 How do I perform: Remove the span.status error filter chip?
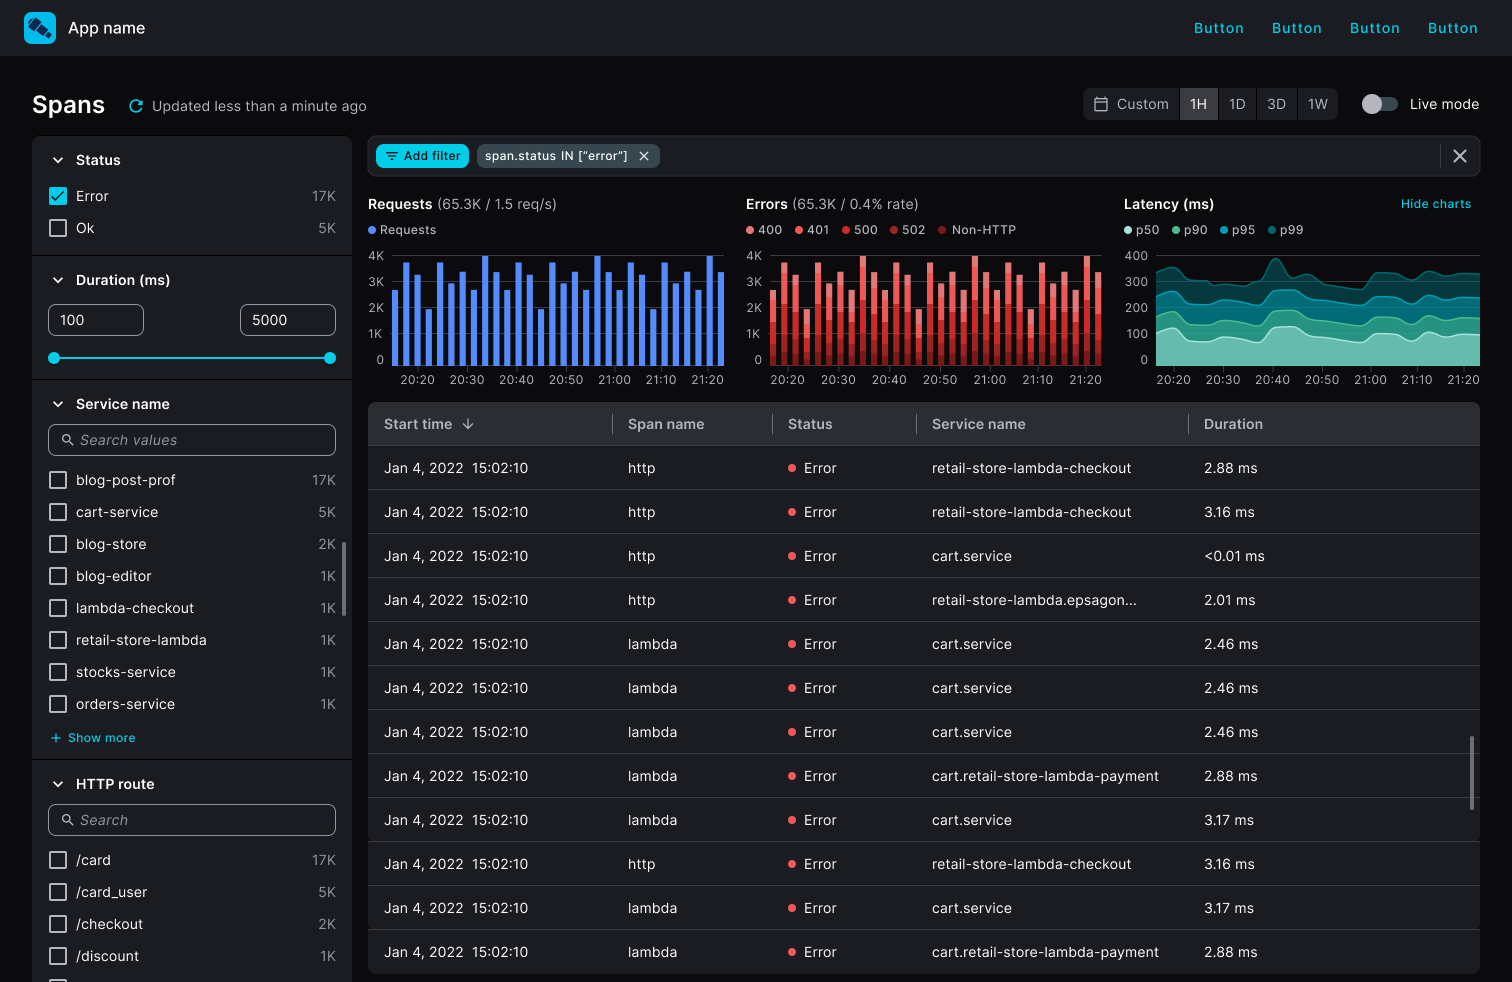click(x=644, y=156)
